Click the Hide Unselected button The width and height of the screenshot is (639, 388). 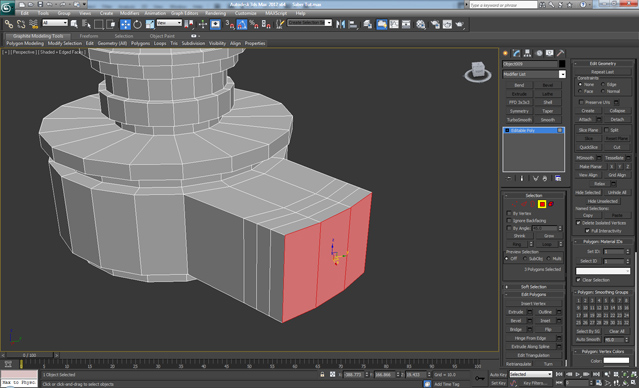coord(603,201)
